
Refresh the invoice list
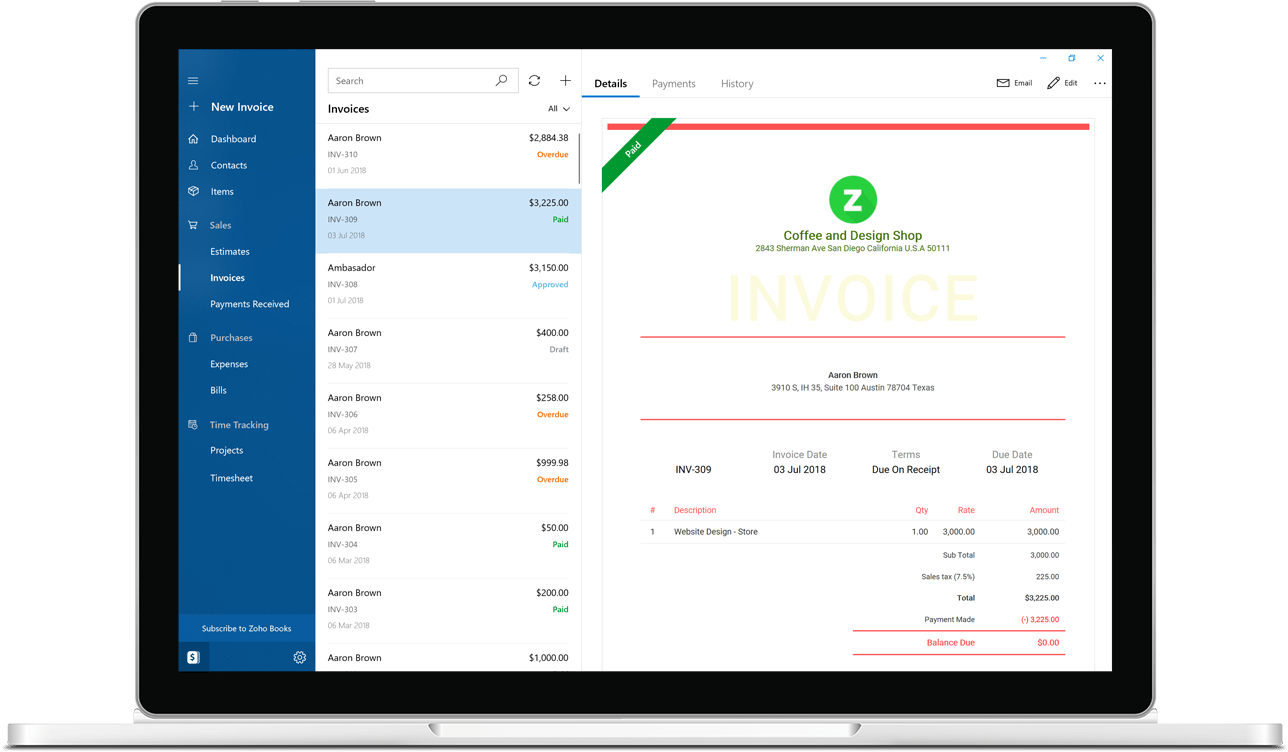click(534, 80)
